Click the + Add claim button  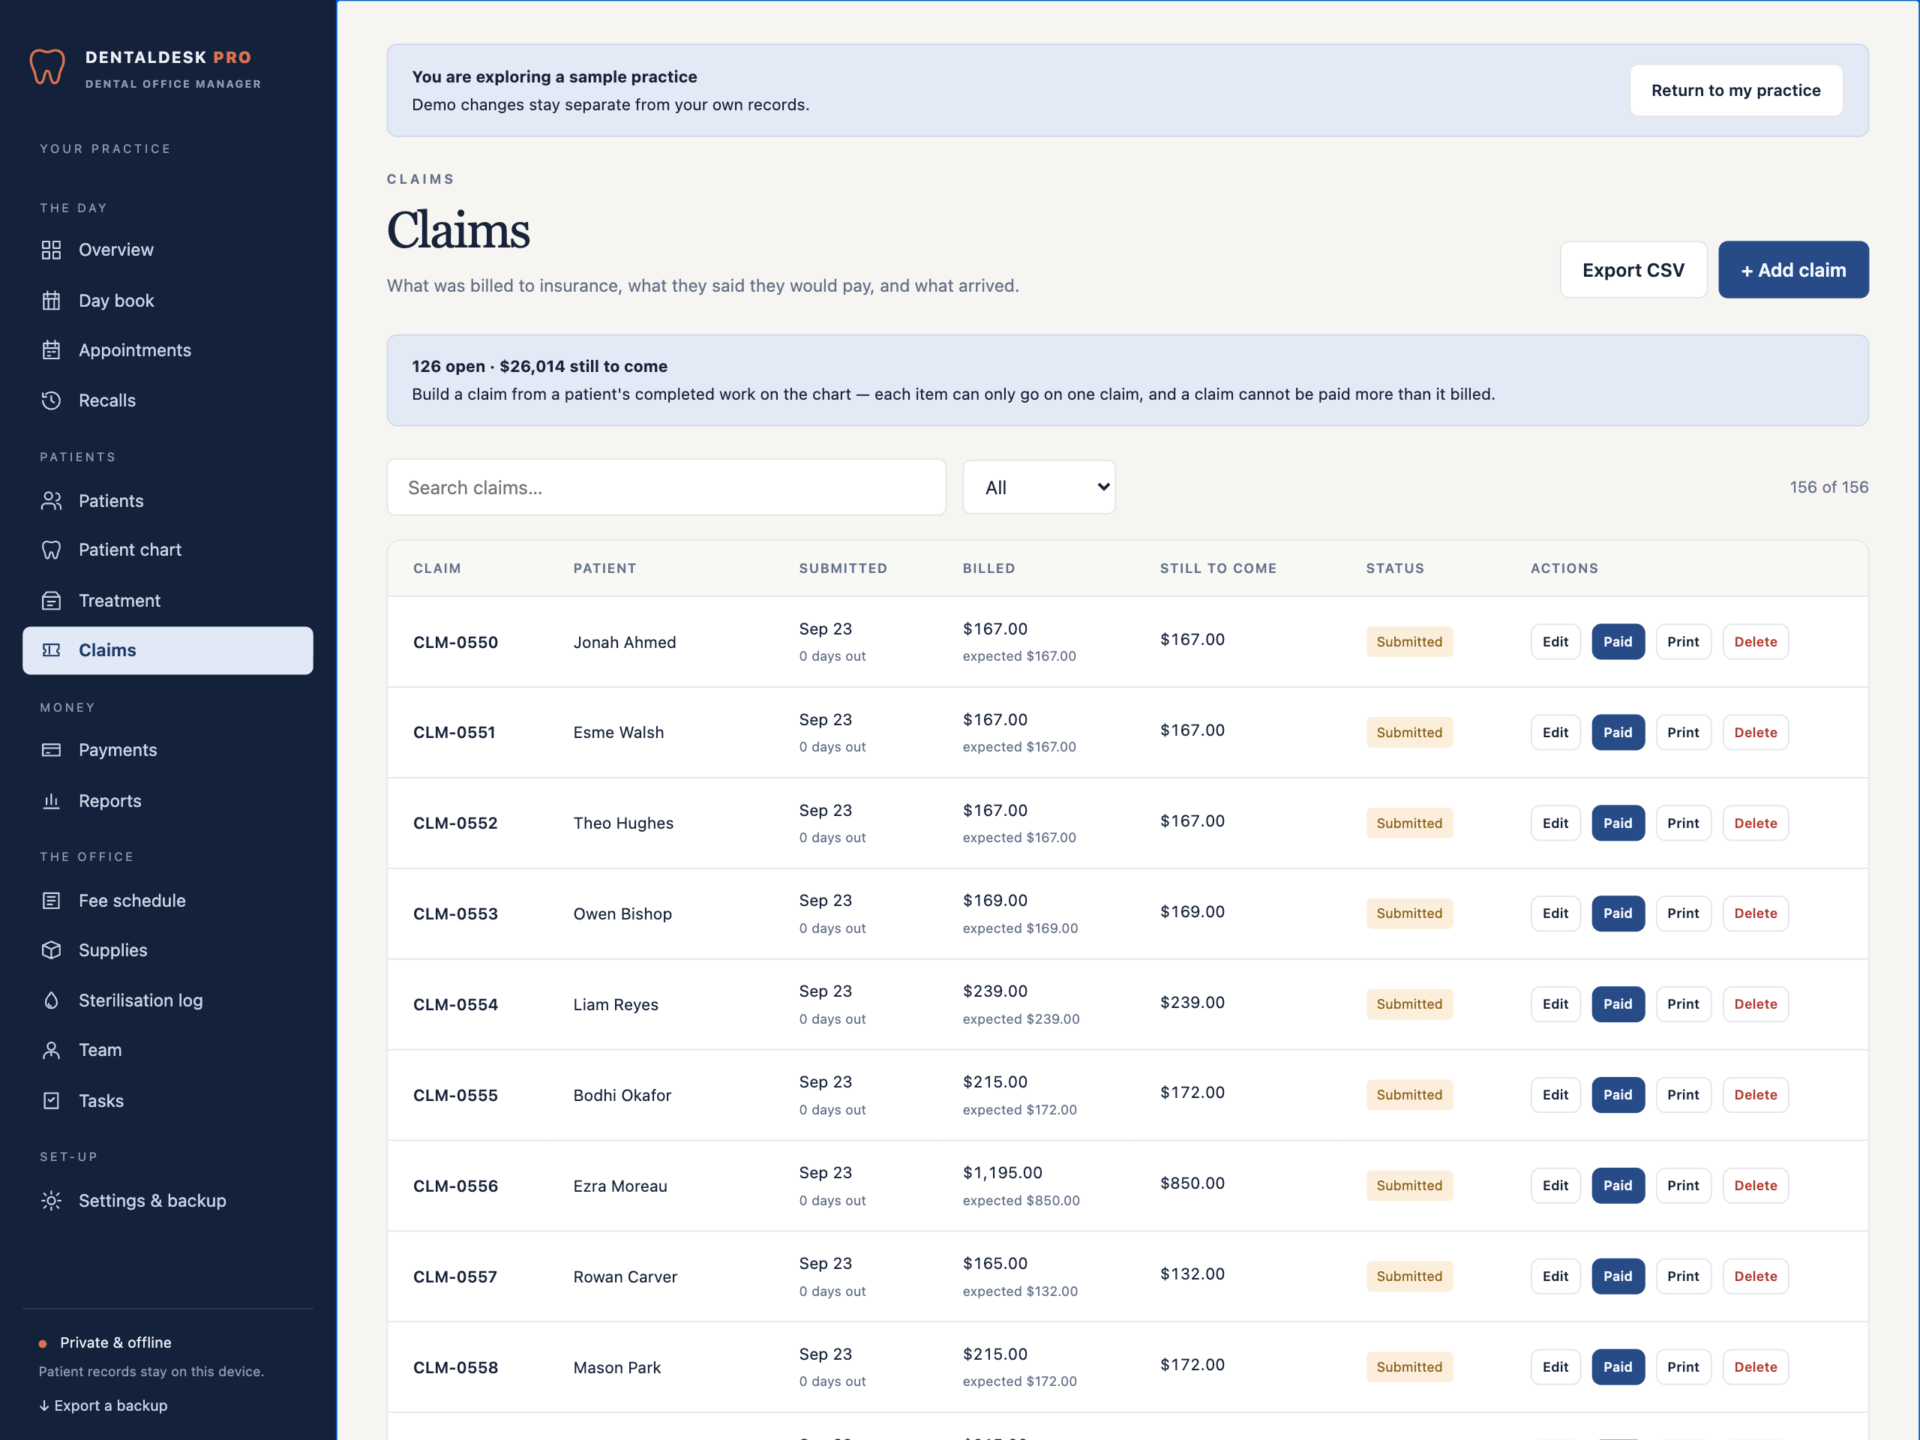1793,270
